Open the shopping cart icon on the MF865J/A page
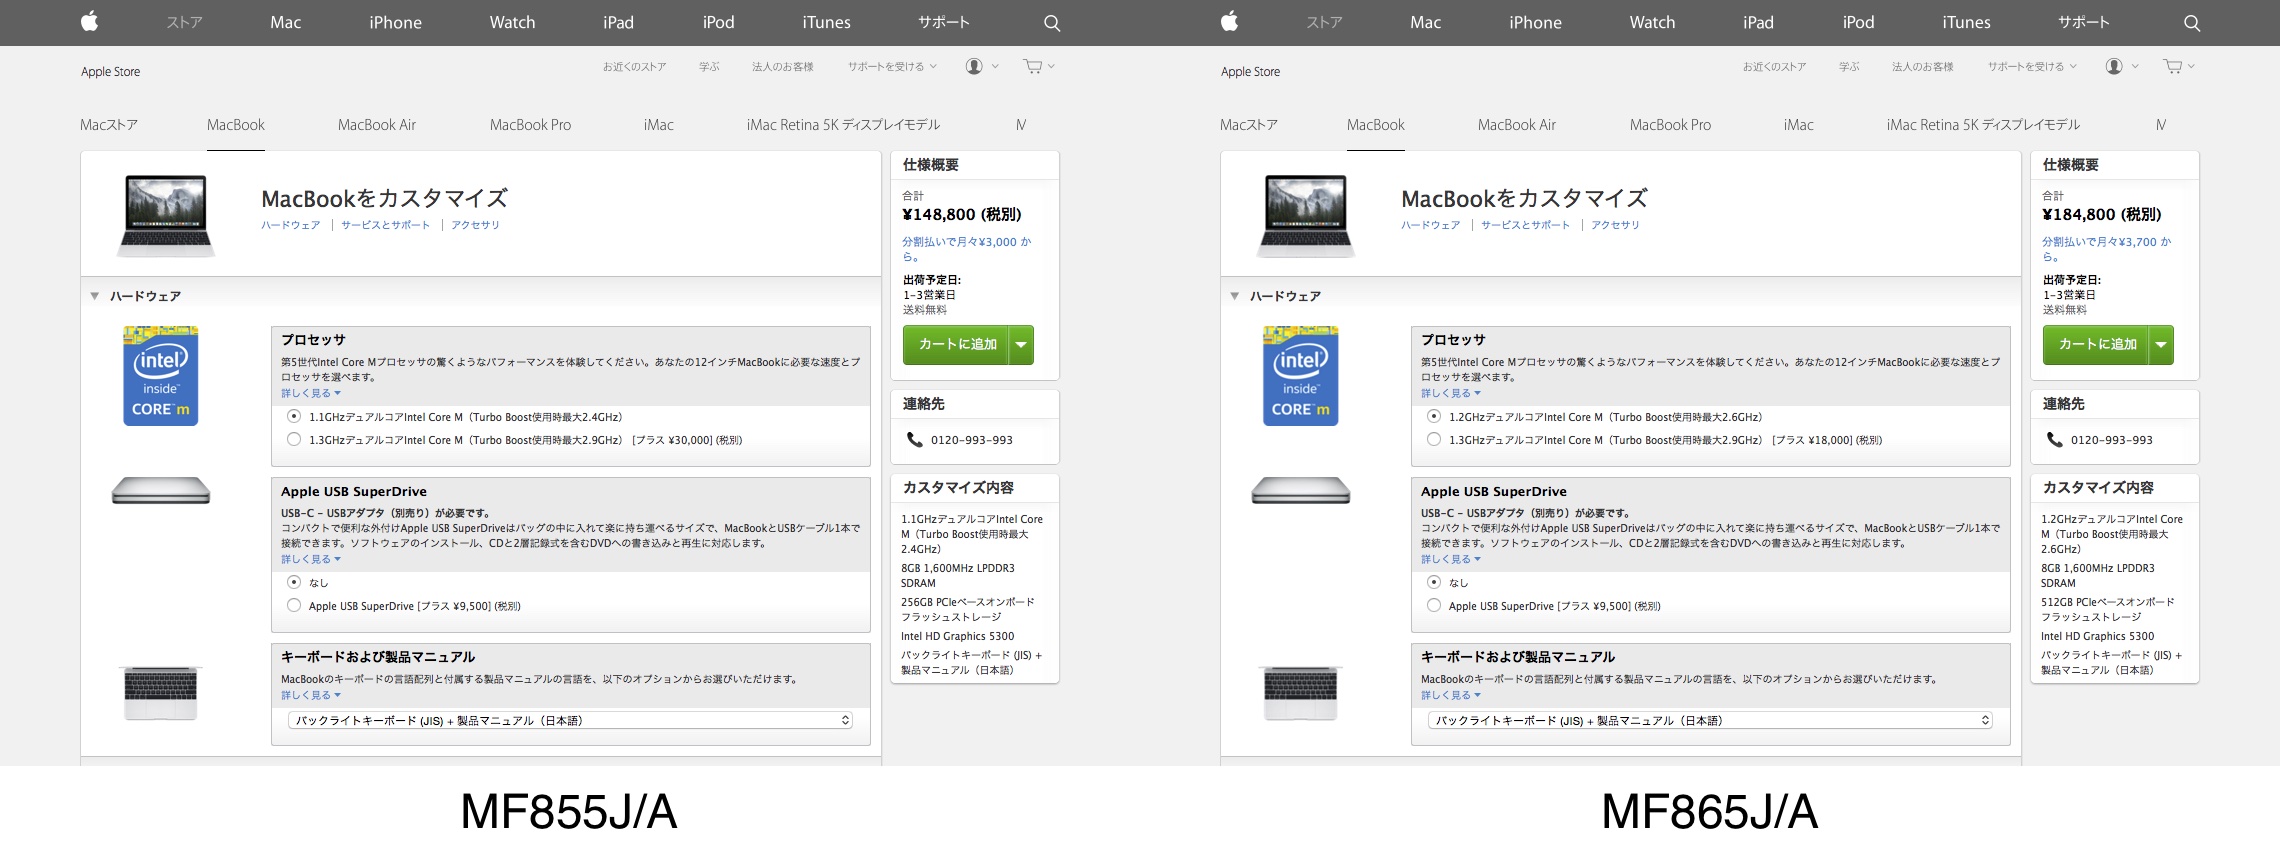The image size is (2280, 860). coord(2173,66)
